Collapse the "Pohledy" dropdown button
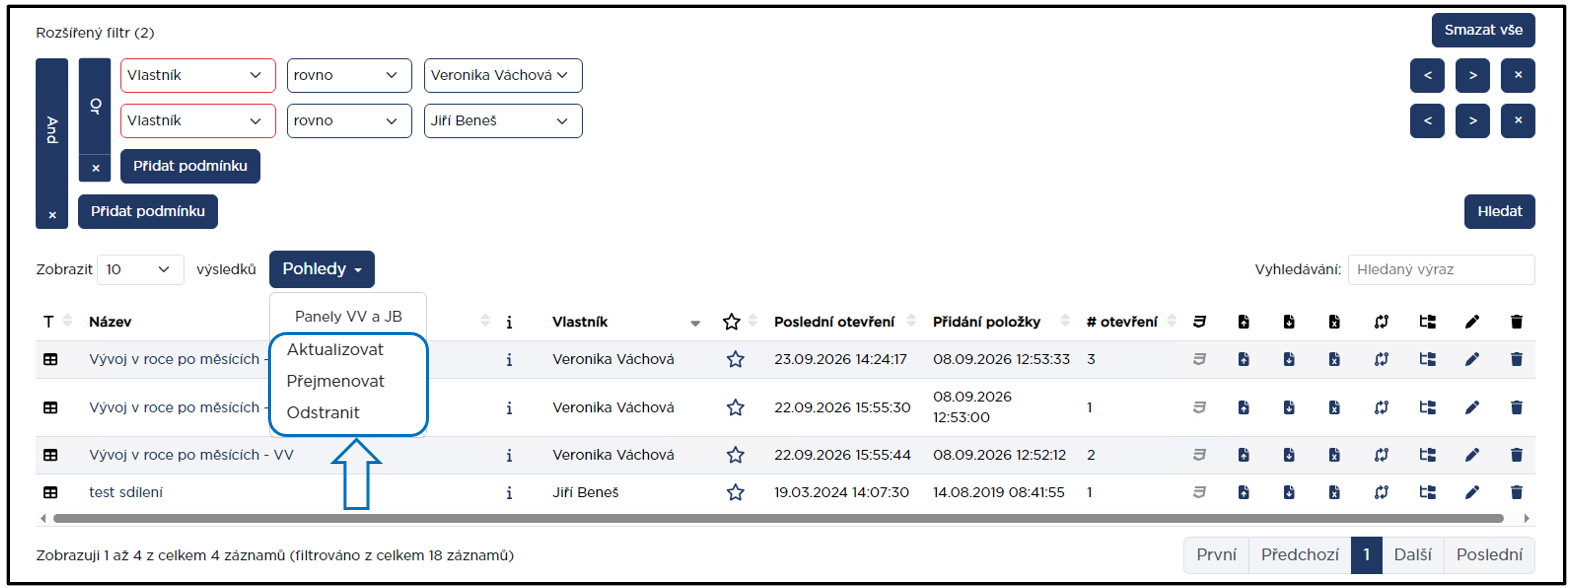1575x588 pixels. click(x=322, y=269)
